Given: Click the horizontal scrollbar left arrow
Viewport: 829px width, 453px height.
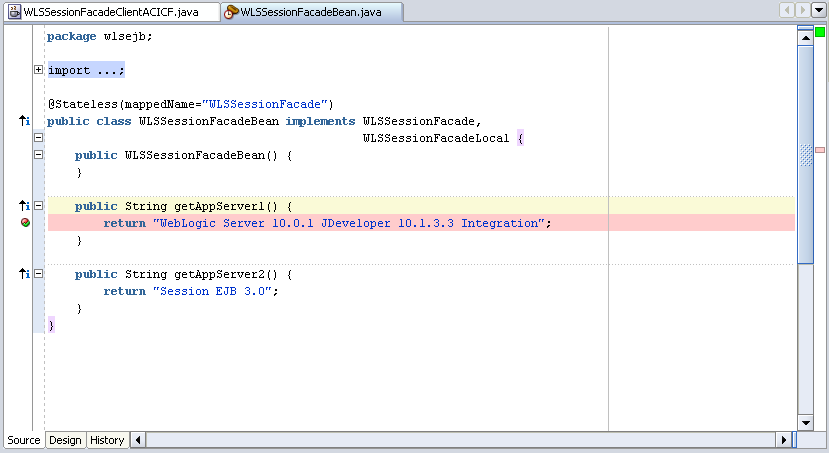Looking at the screenshot, I should pos(138,440).
